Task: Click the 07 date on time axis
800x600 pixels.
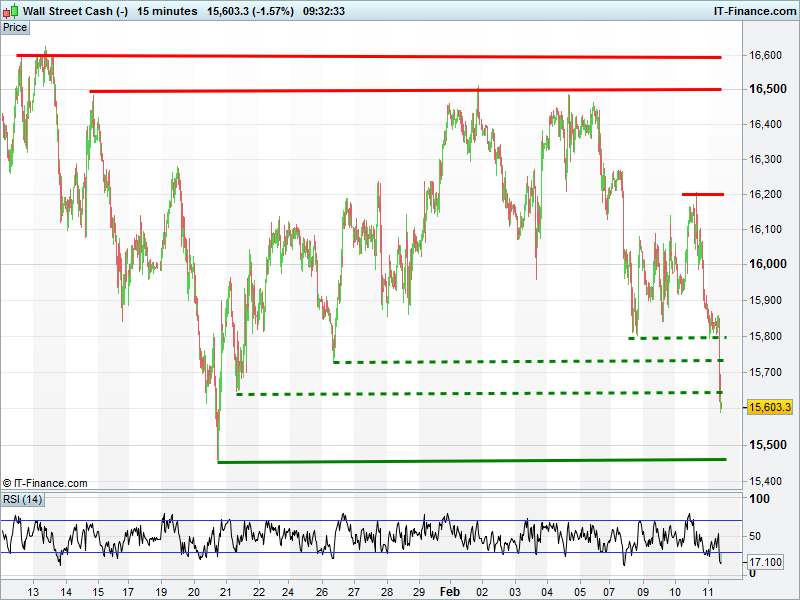Action: [609, 592]
